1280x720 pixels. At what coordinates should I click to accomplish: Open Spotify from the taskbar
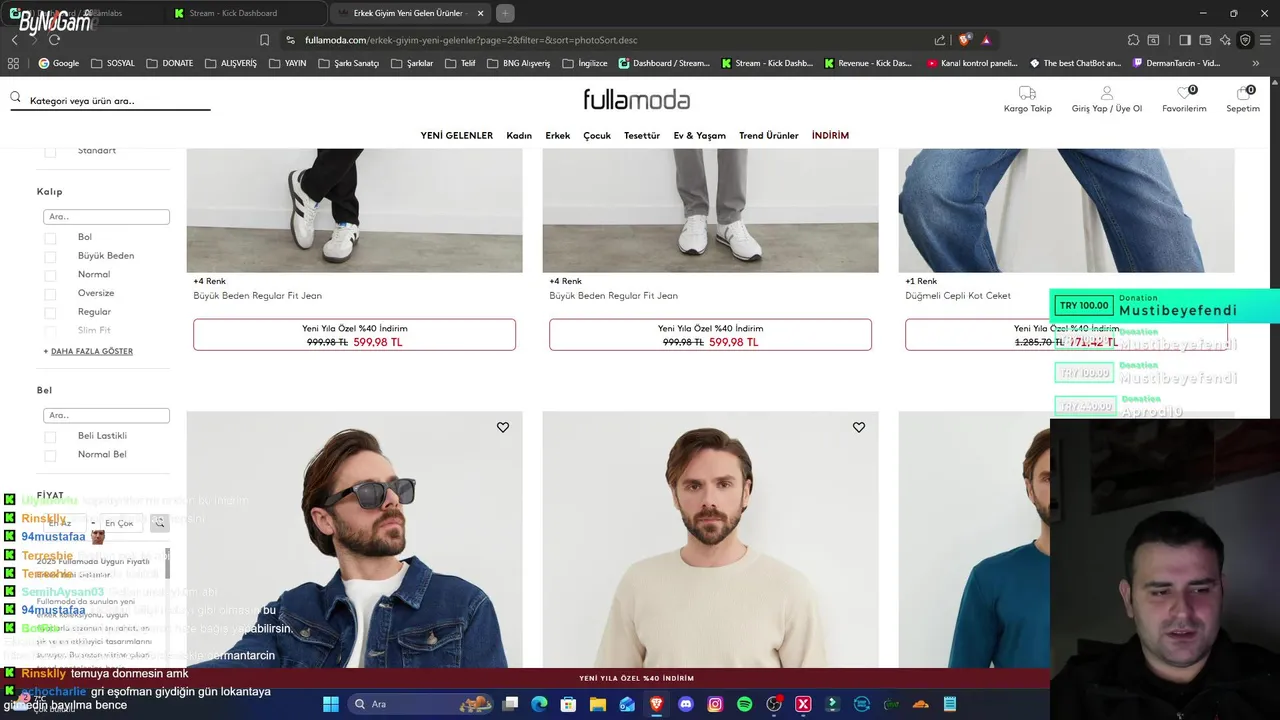point(744,704)
